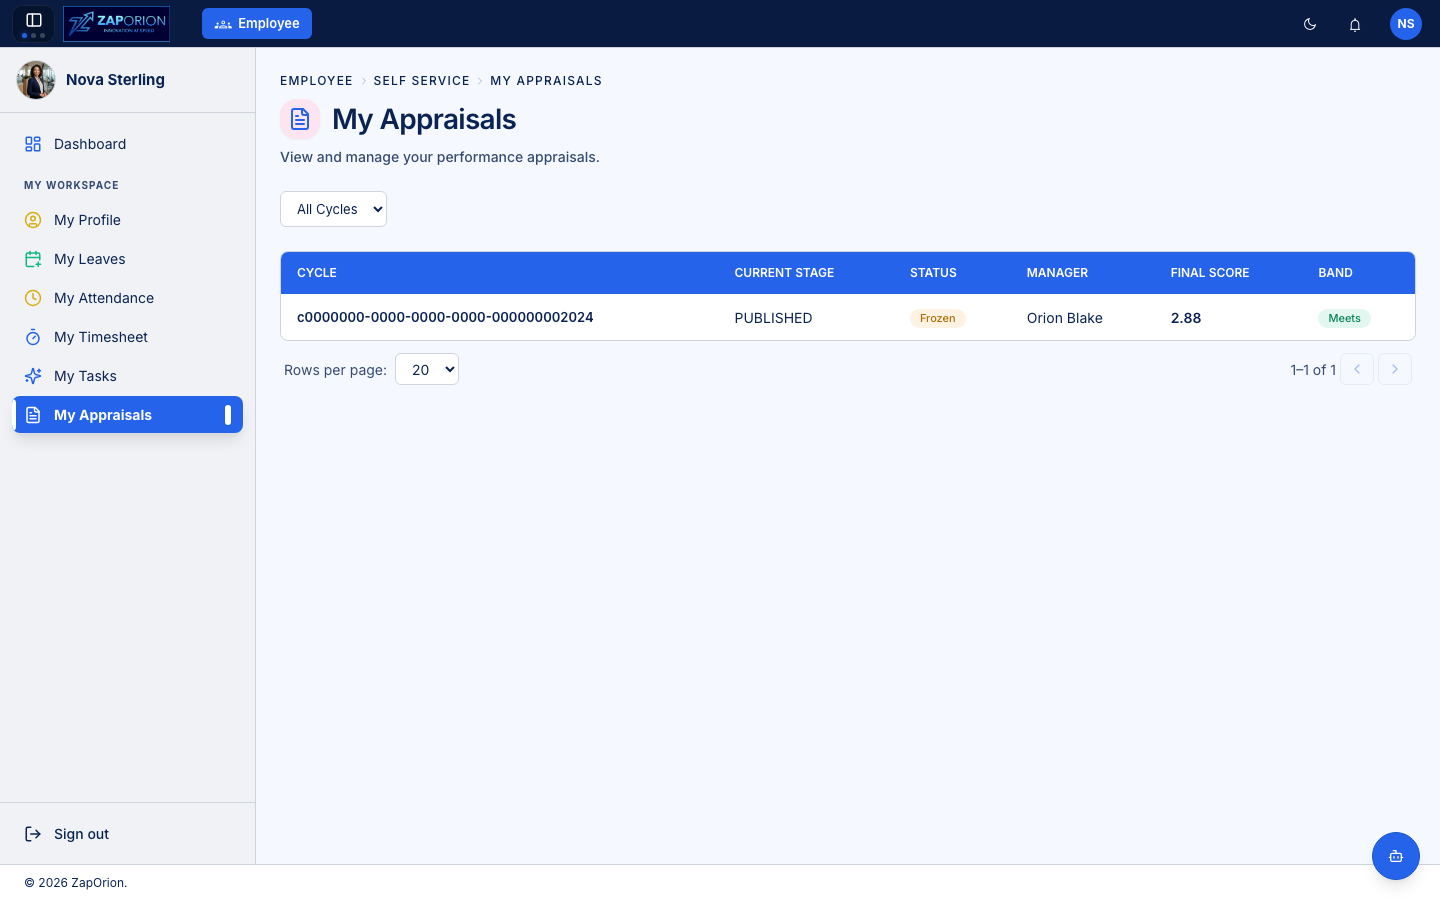Go to previous page chevron
Viewport: 1440px width, 900px height.
tap(1357, 369)
